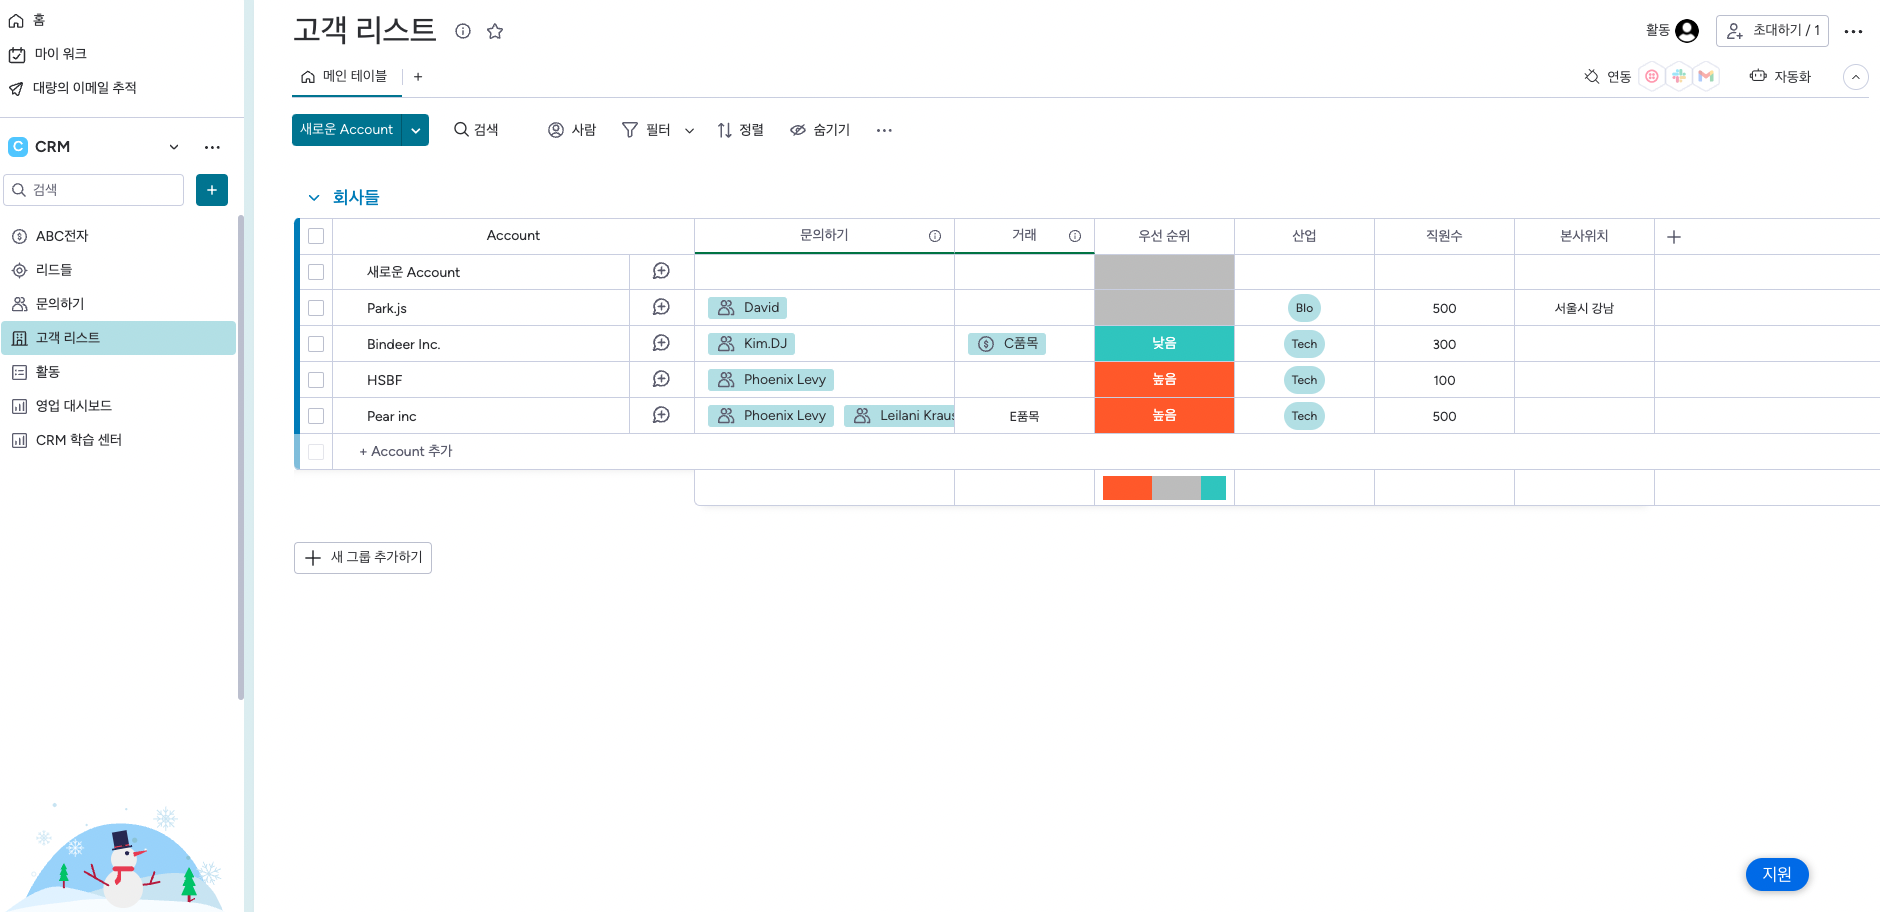
Task: Click the 새 그룹 추가하기 button
Action: click(363, 558)
